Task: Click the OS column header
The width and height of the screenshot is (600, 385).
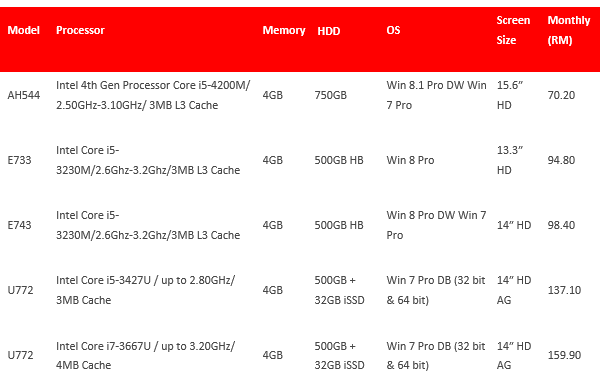Action: 393,30
